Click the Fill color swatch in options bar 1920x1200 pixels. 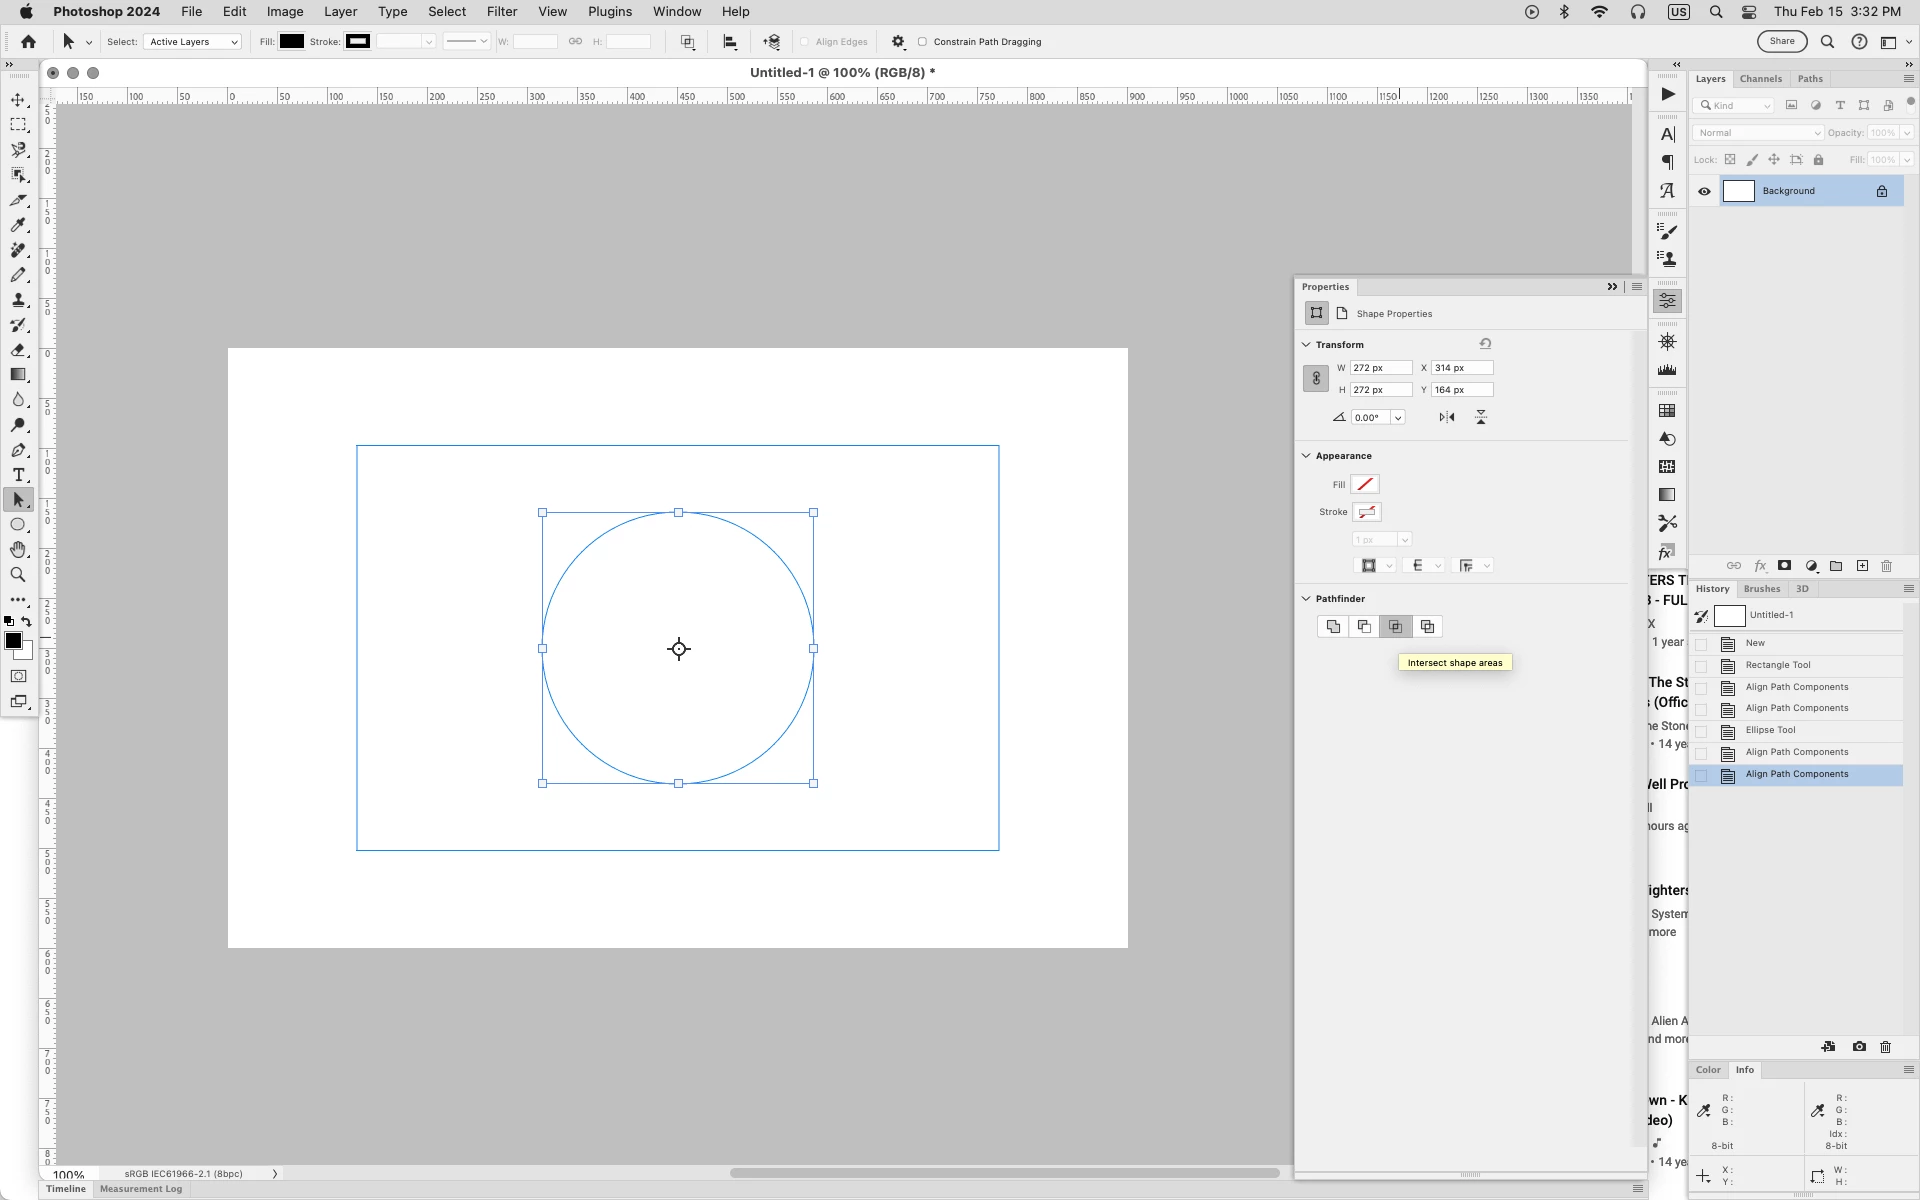tap(292, 42)
